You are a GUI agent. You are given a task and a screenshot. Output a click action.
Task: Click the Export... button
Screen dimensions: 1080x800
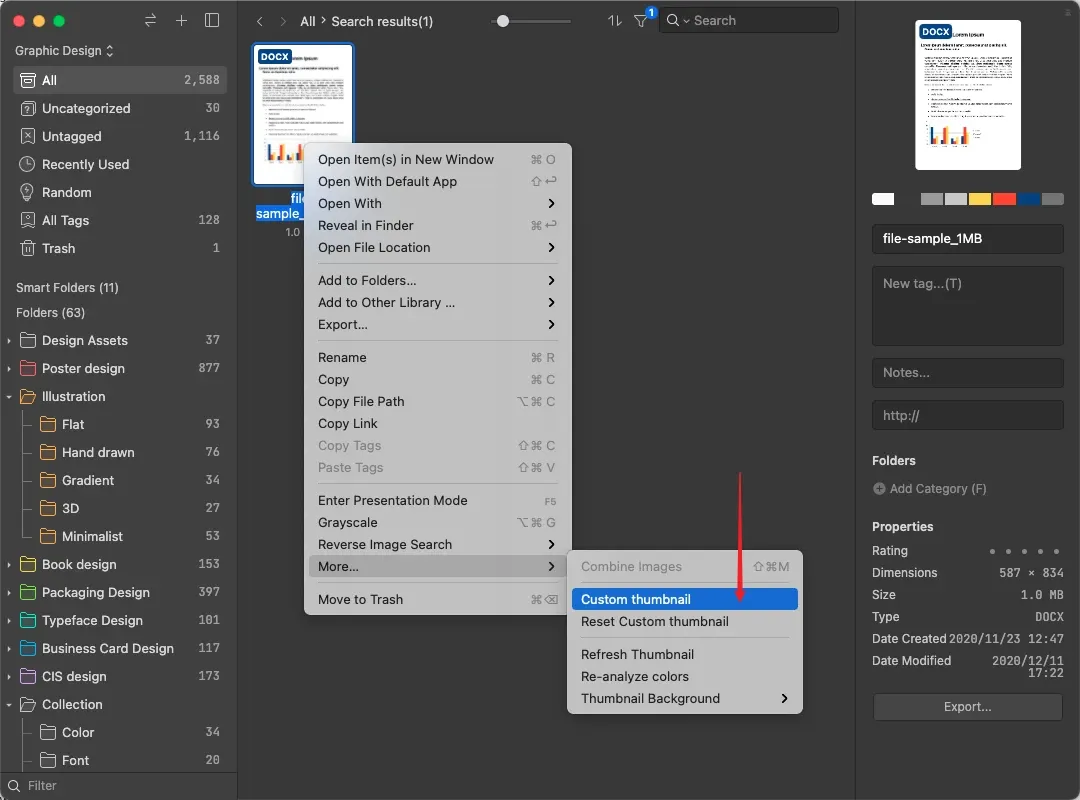(967, 707)
